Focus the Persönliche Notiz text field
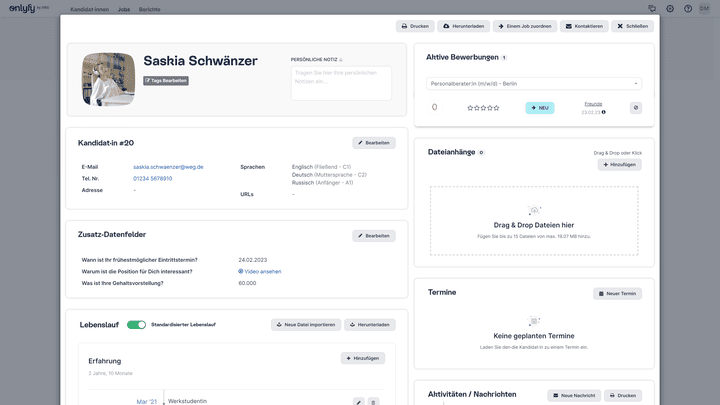The height and width of the screenshot is (405, 720). point(341,83)
